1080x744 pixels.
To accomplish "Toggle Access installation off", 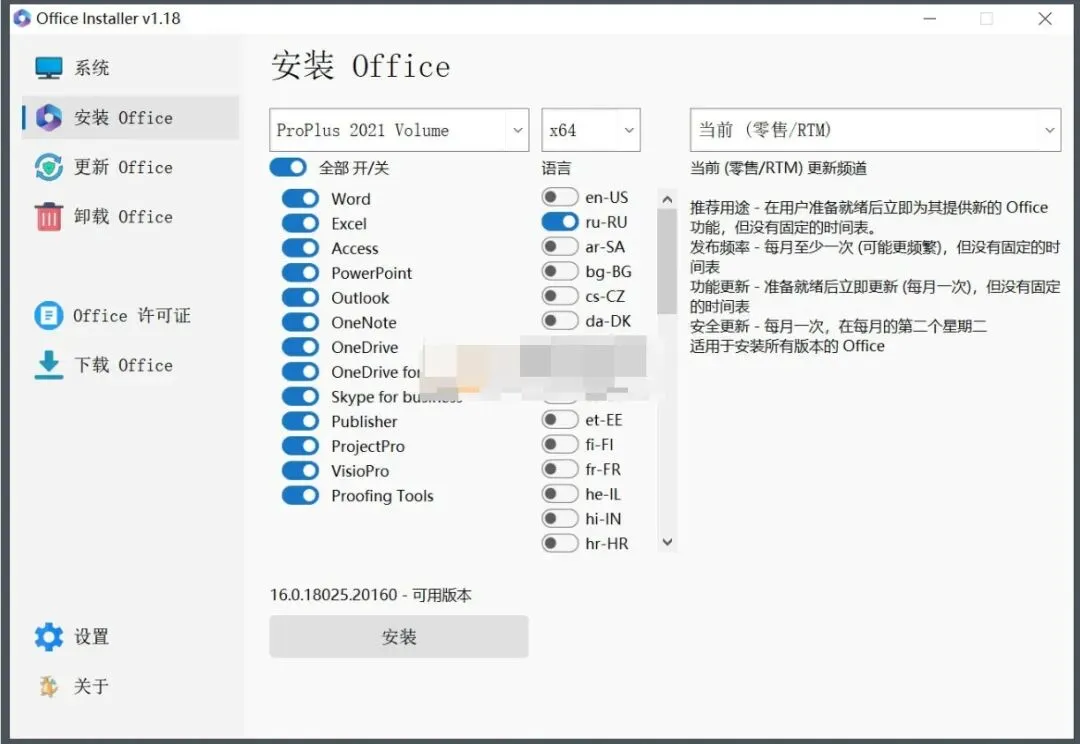I will (x=300, y=248).
